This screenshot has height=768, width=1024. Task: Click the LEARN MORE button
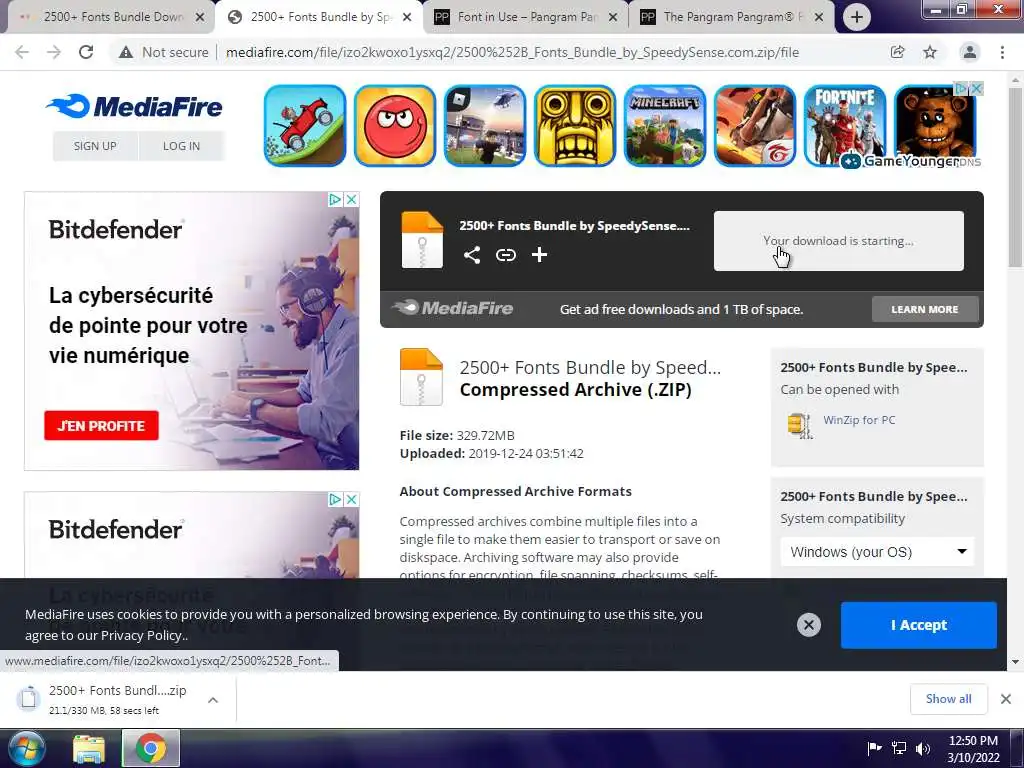pos(925,309)
